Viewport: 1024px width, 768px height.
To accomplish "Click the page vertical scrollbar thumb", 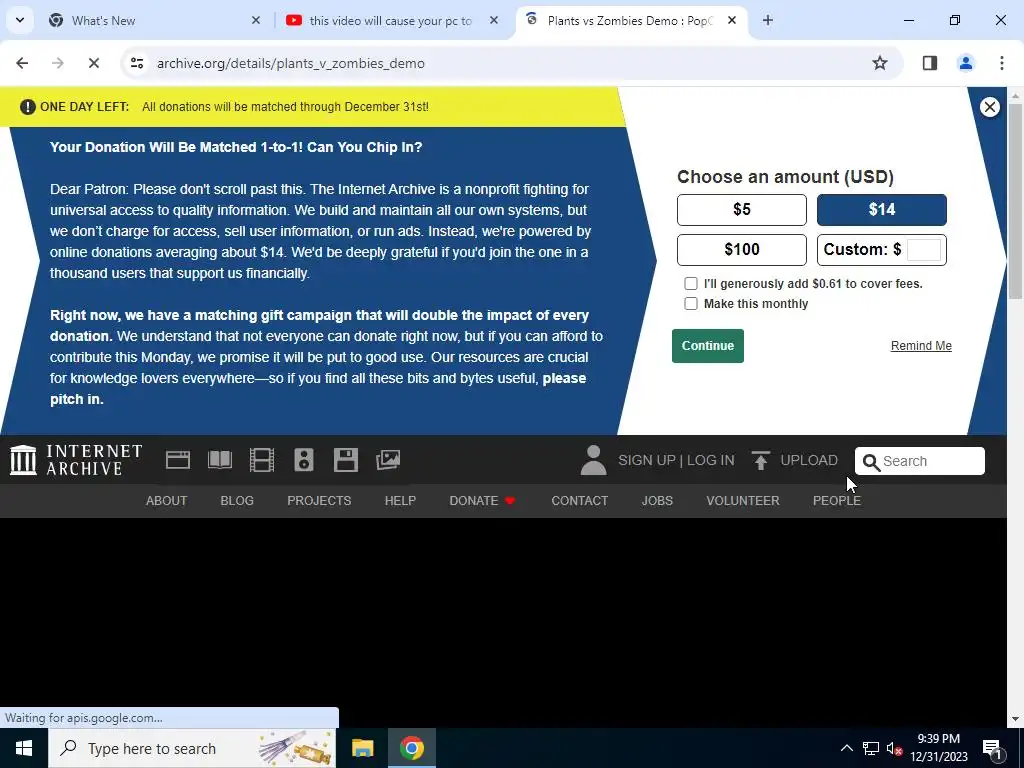I will pos(1015,200).
